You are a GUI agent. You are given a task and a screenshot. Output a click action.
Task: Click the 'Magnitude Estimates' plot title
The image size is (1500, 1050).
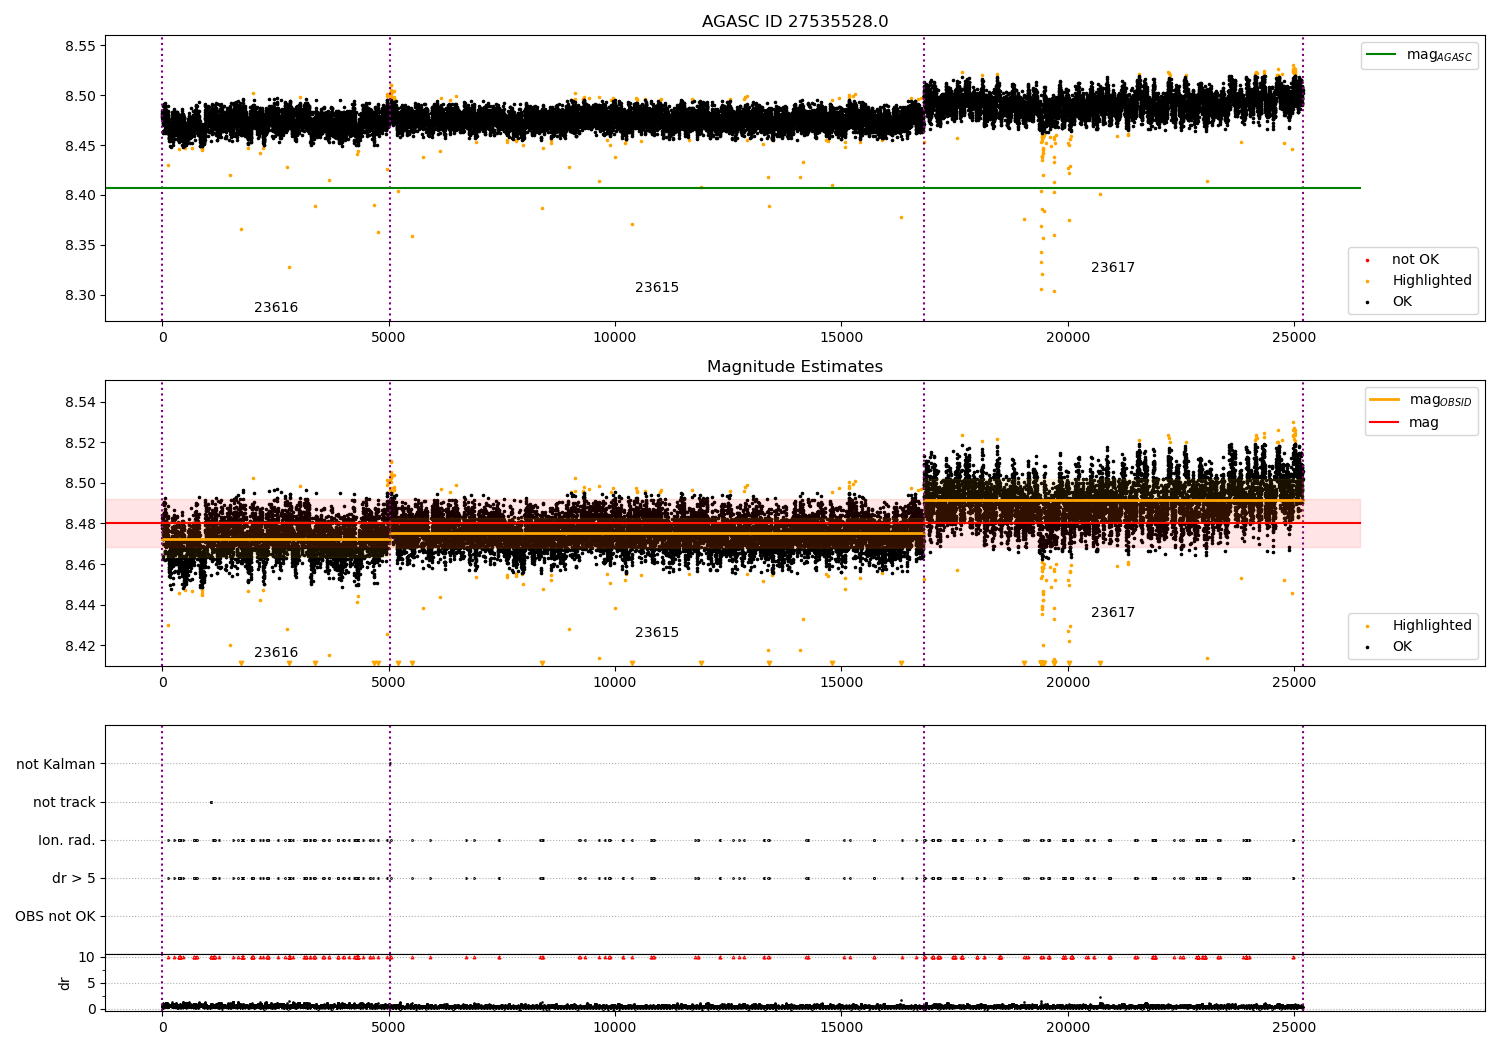[x=795, y=367]
